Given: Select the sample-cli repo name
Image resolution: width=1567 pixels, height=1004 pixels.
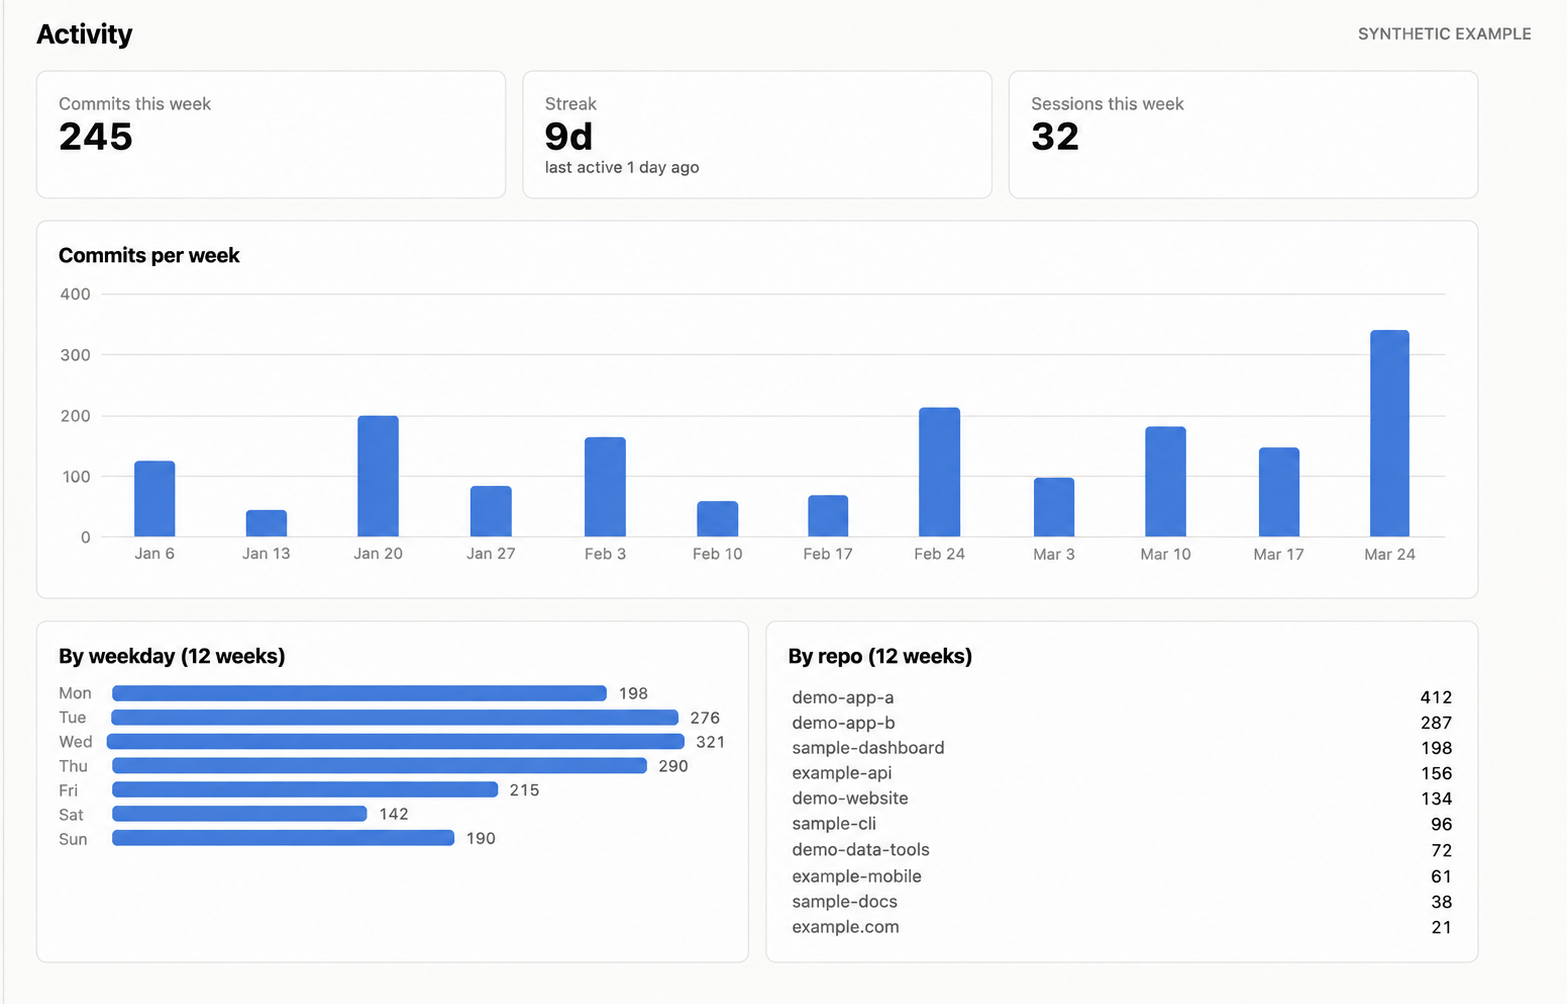Looking at the screenshot, I should [834, 824].
